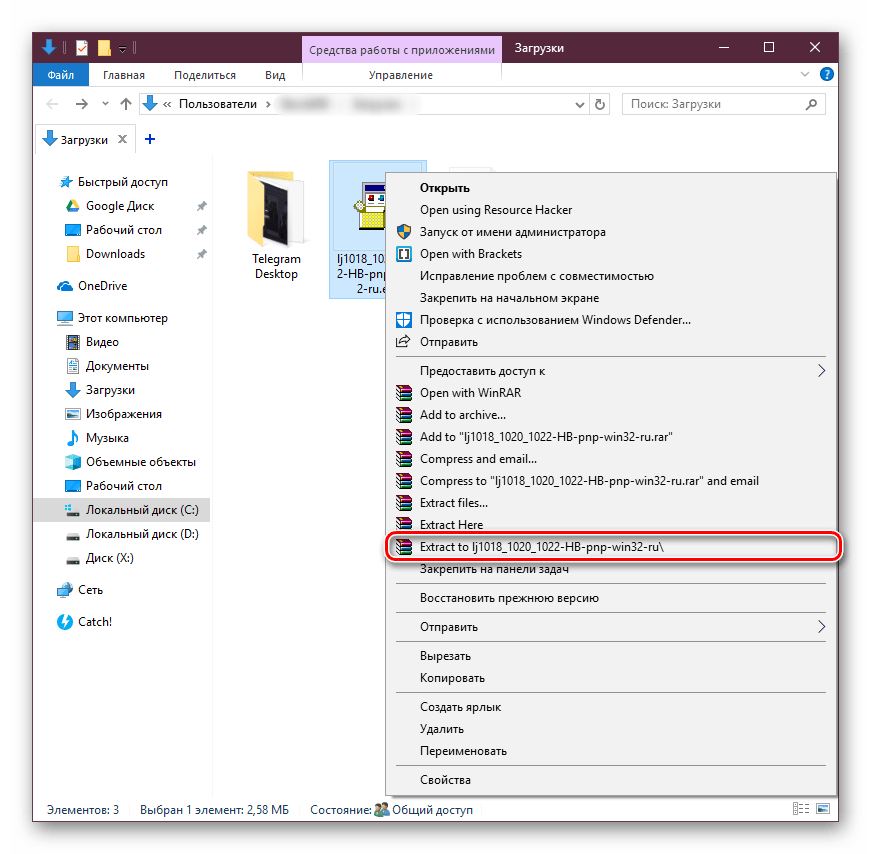
Task: Click the OneDrive cloud icon
Action: tap(66, 286)
